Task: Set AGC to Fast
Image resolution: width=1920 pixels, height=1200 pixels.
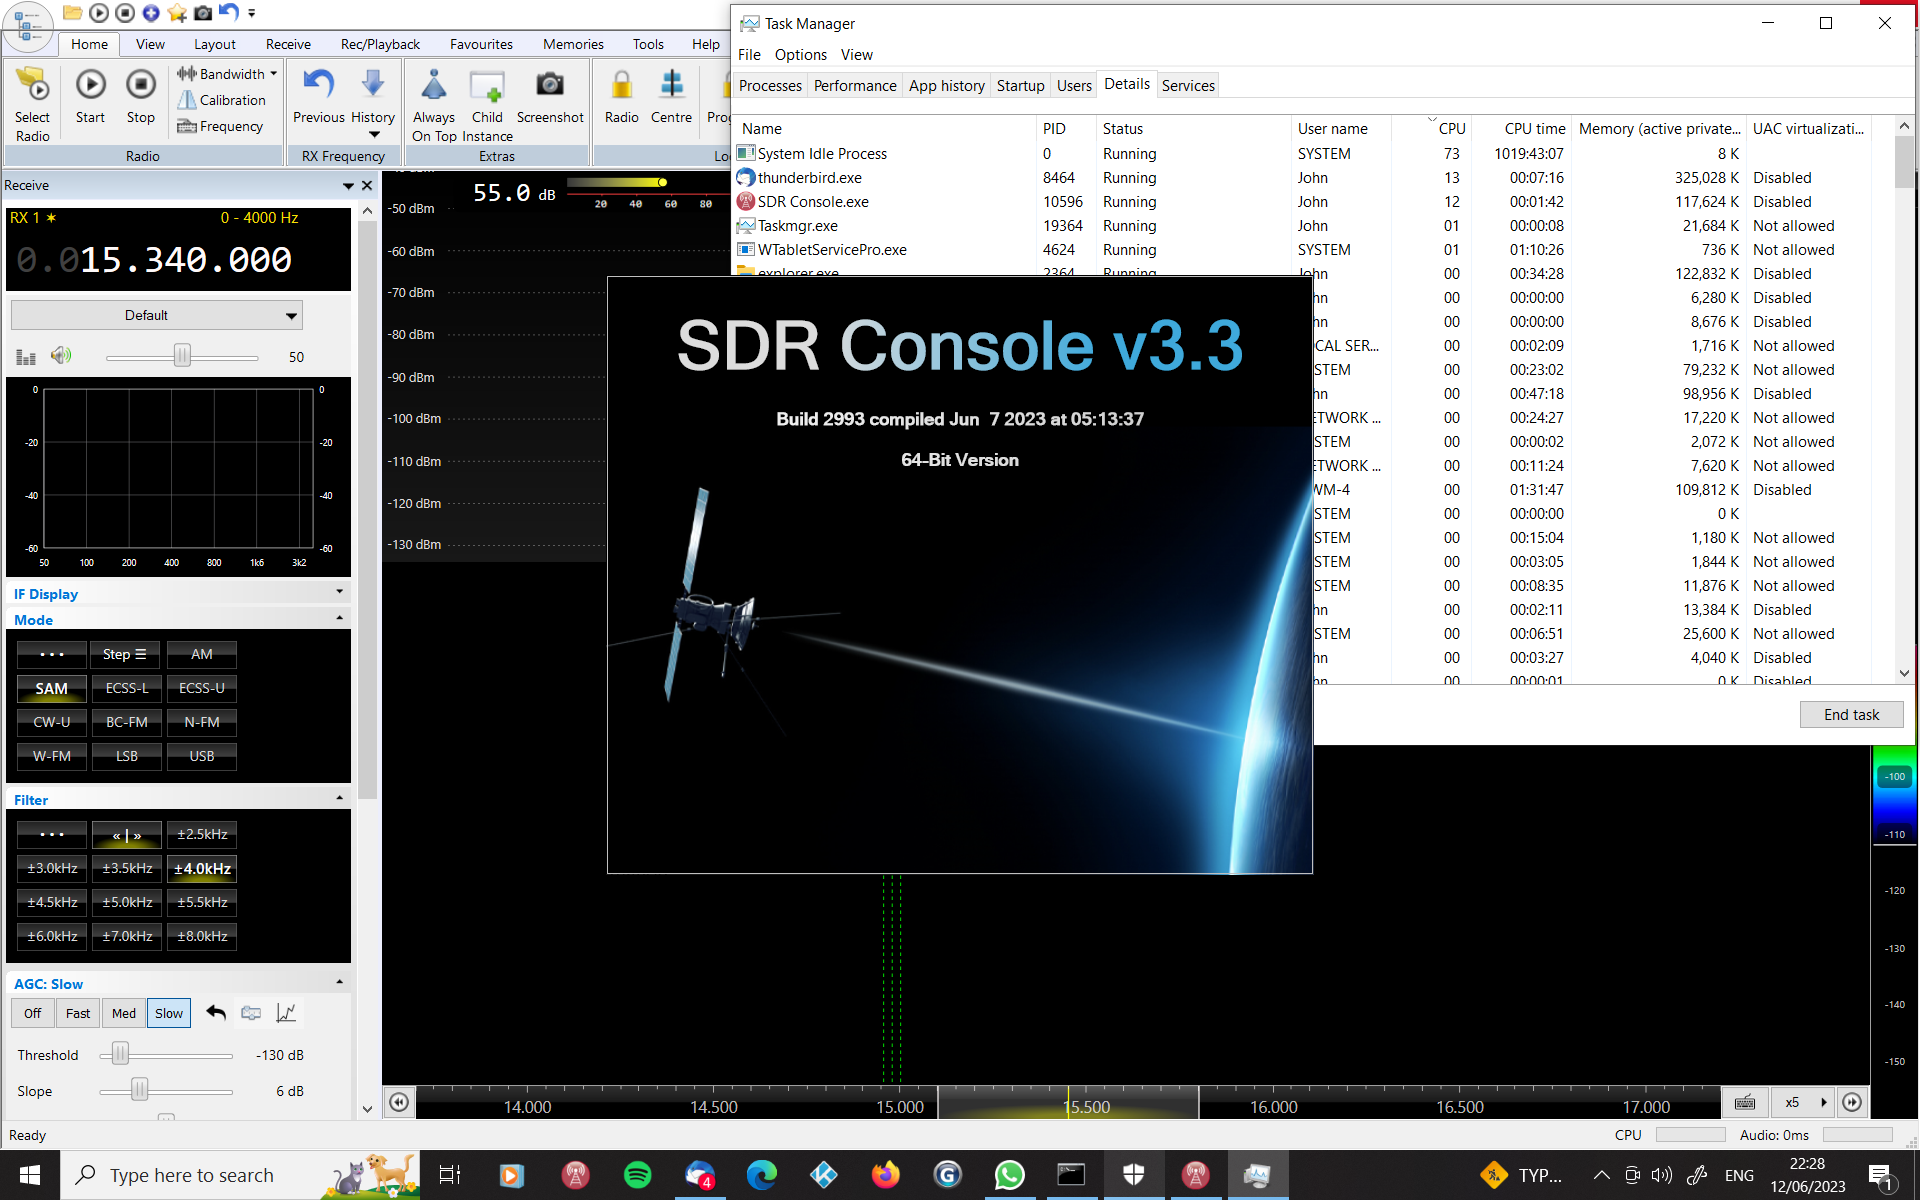Action: click(78, 1013)
